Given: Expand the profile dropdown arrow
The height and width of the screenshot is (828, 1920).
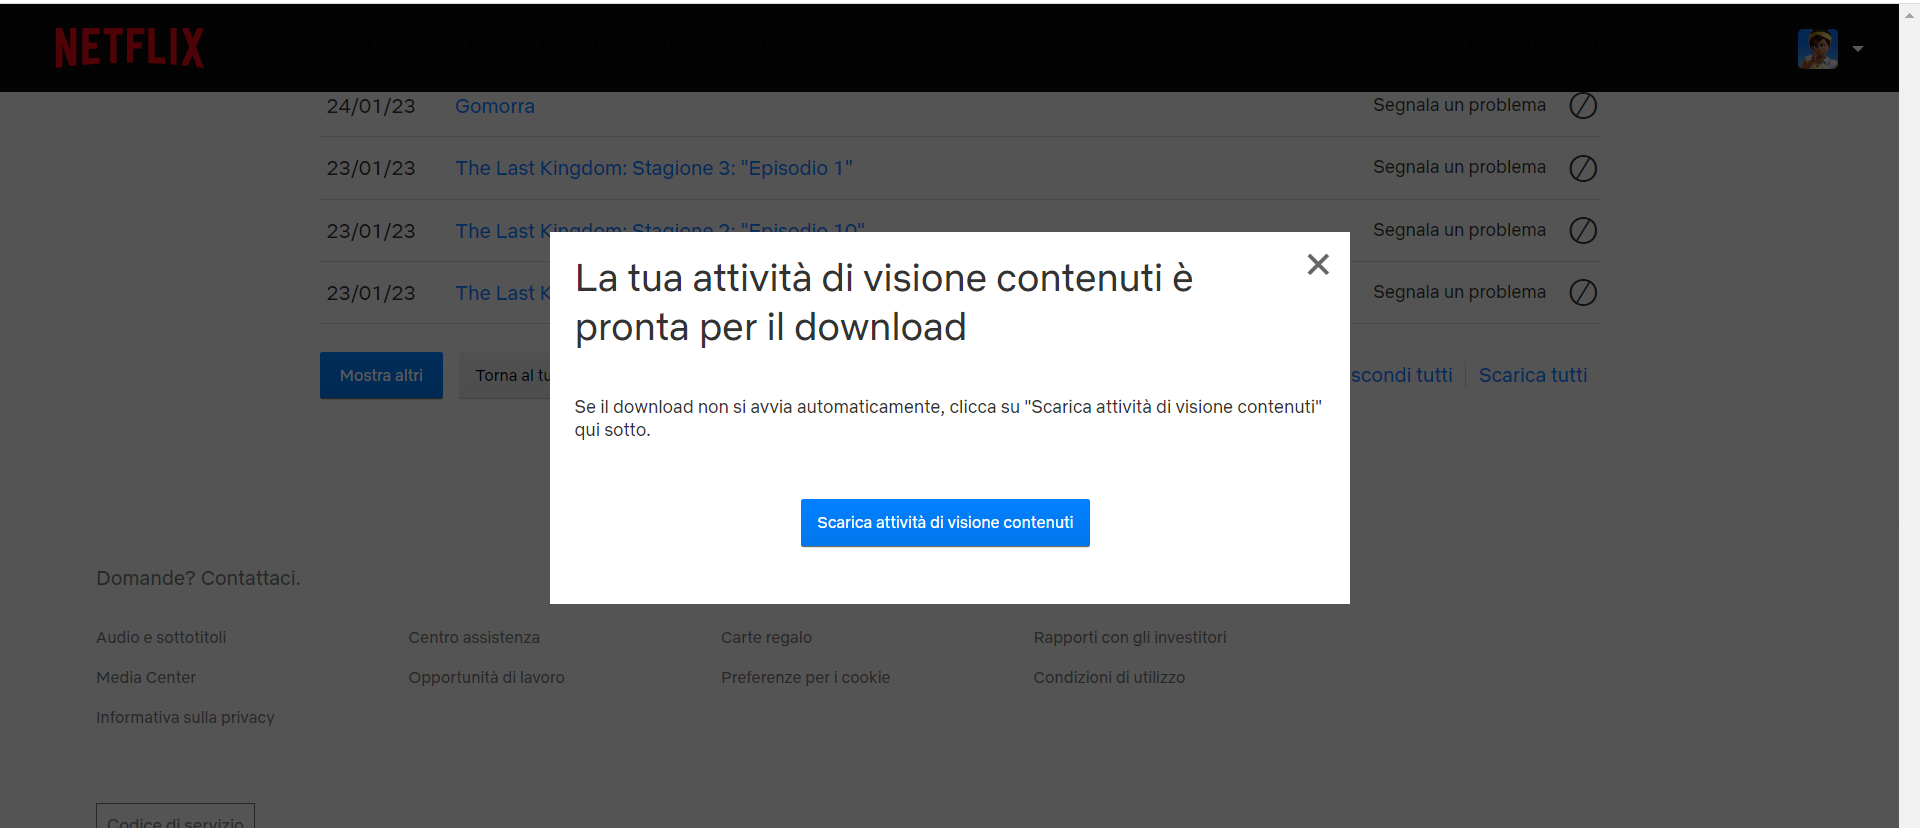Looking at the screenshot, I should pos(1857,48).
